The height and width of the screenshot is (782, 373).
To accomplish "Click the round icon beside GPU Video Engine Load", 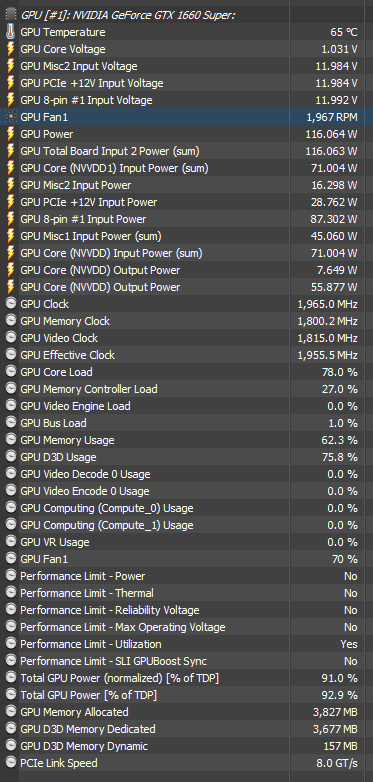I will tap(10, 405).
